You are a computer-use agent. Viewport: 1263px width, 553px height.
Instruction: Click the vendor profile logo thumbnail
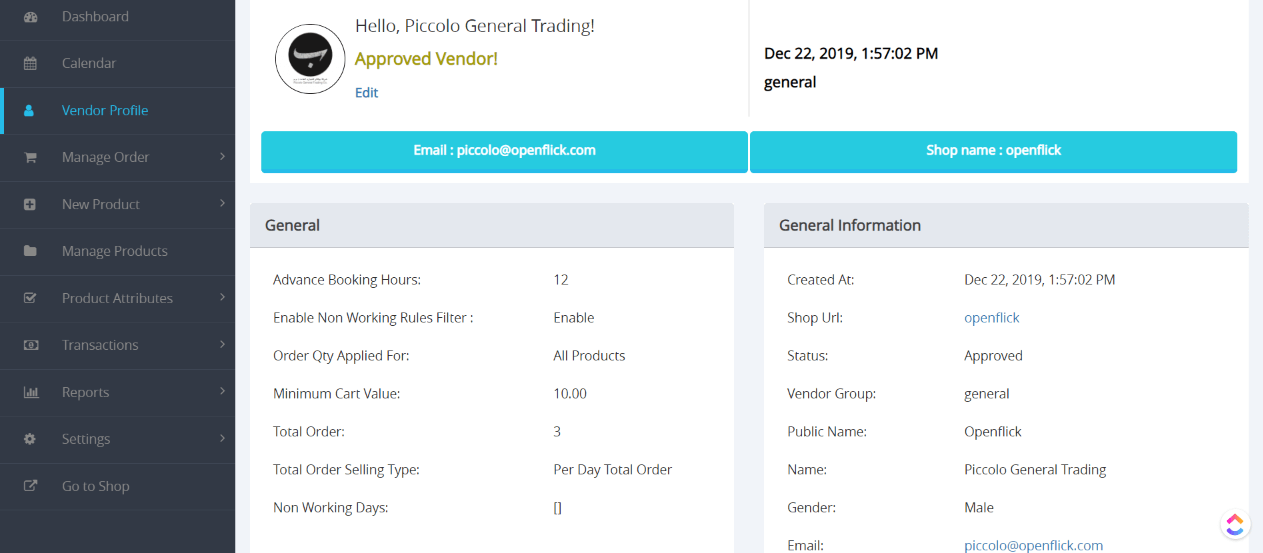310,60
